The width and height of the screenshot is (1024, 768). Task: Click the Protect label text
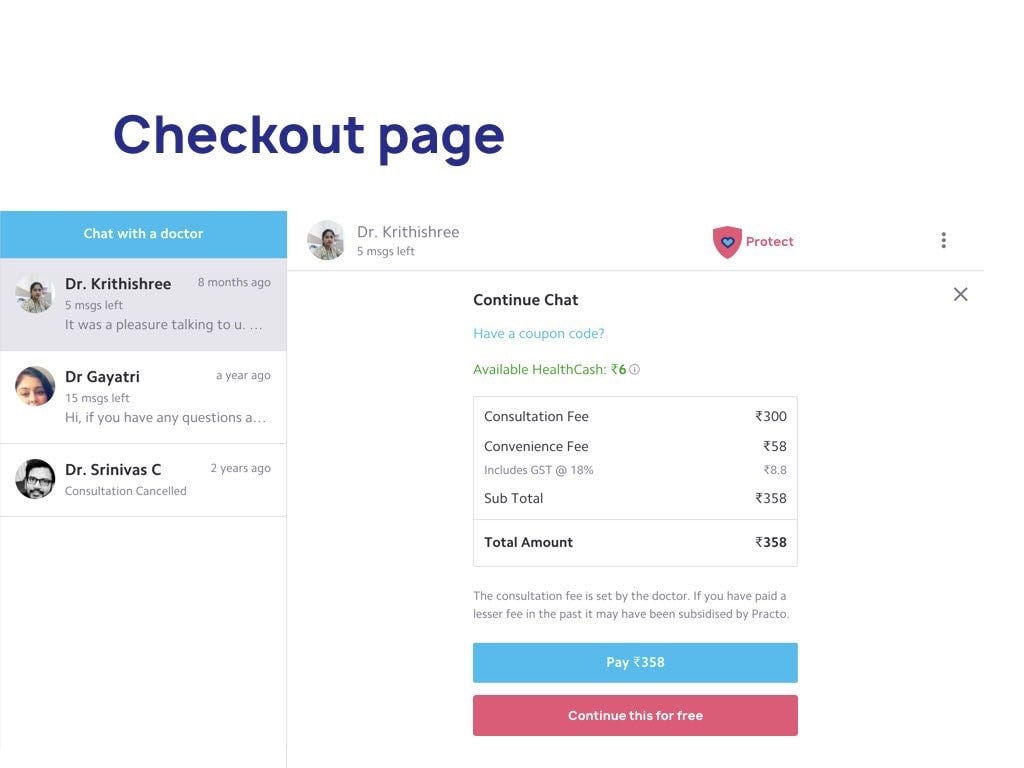tap(769, 242)
